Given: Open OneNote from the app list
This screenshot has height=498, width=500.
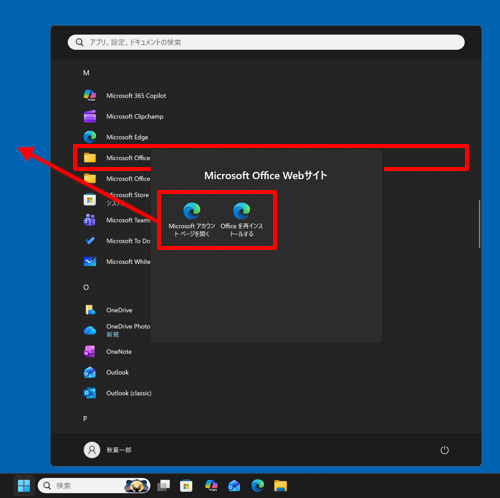Looking at the screenshot, I should [x=108, y=351].
